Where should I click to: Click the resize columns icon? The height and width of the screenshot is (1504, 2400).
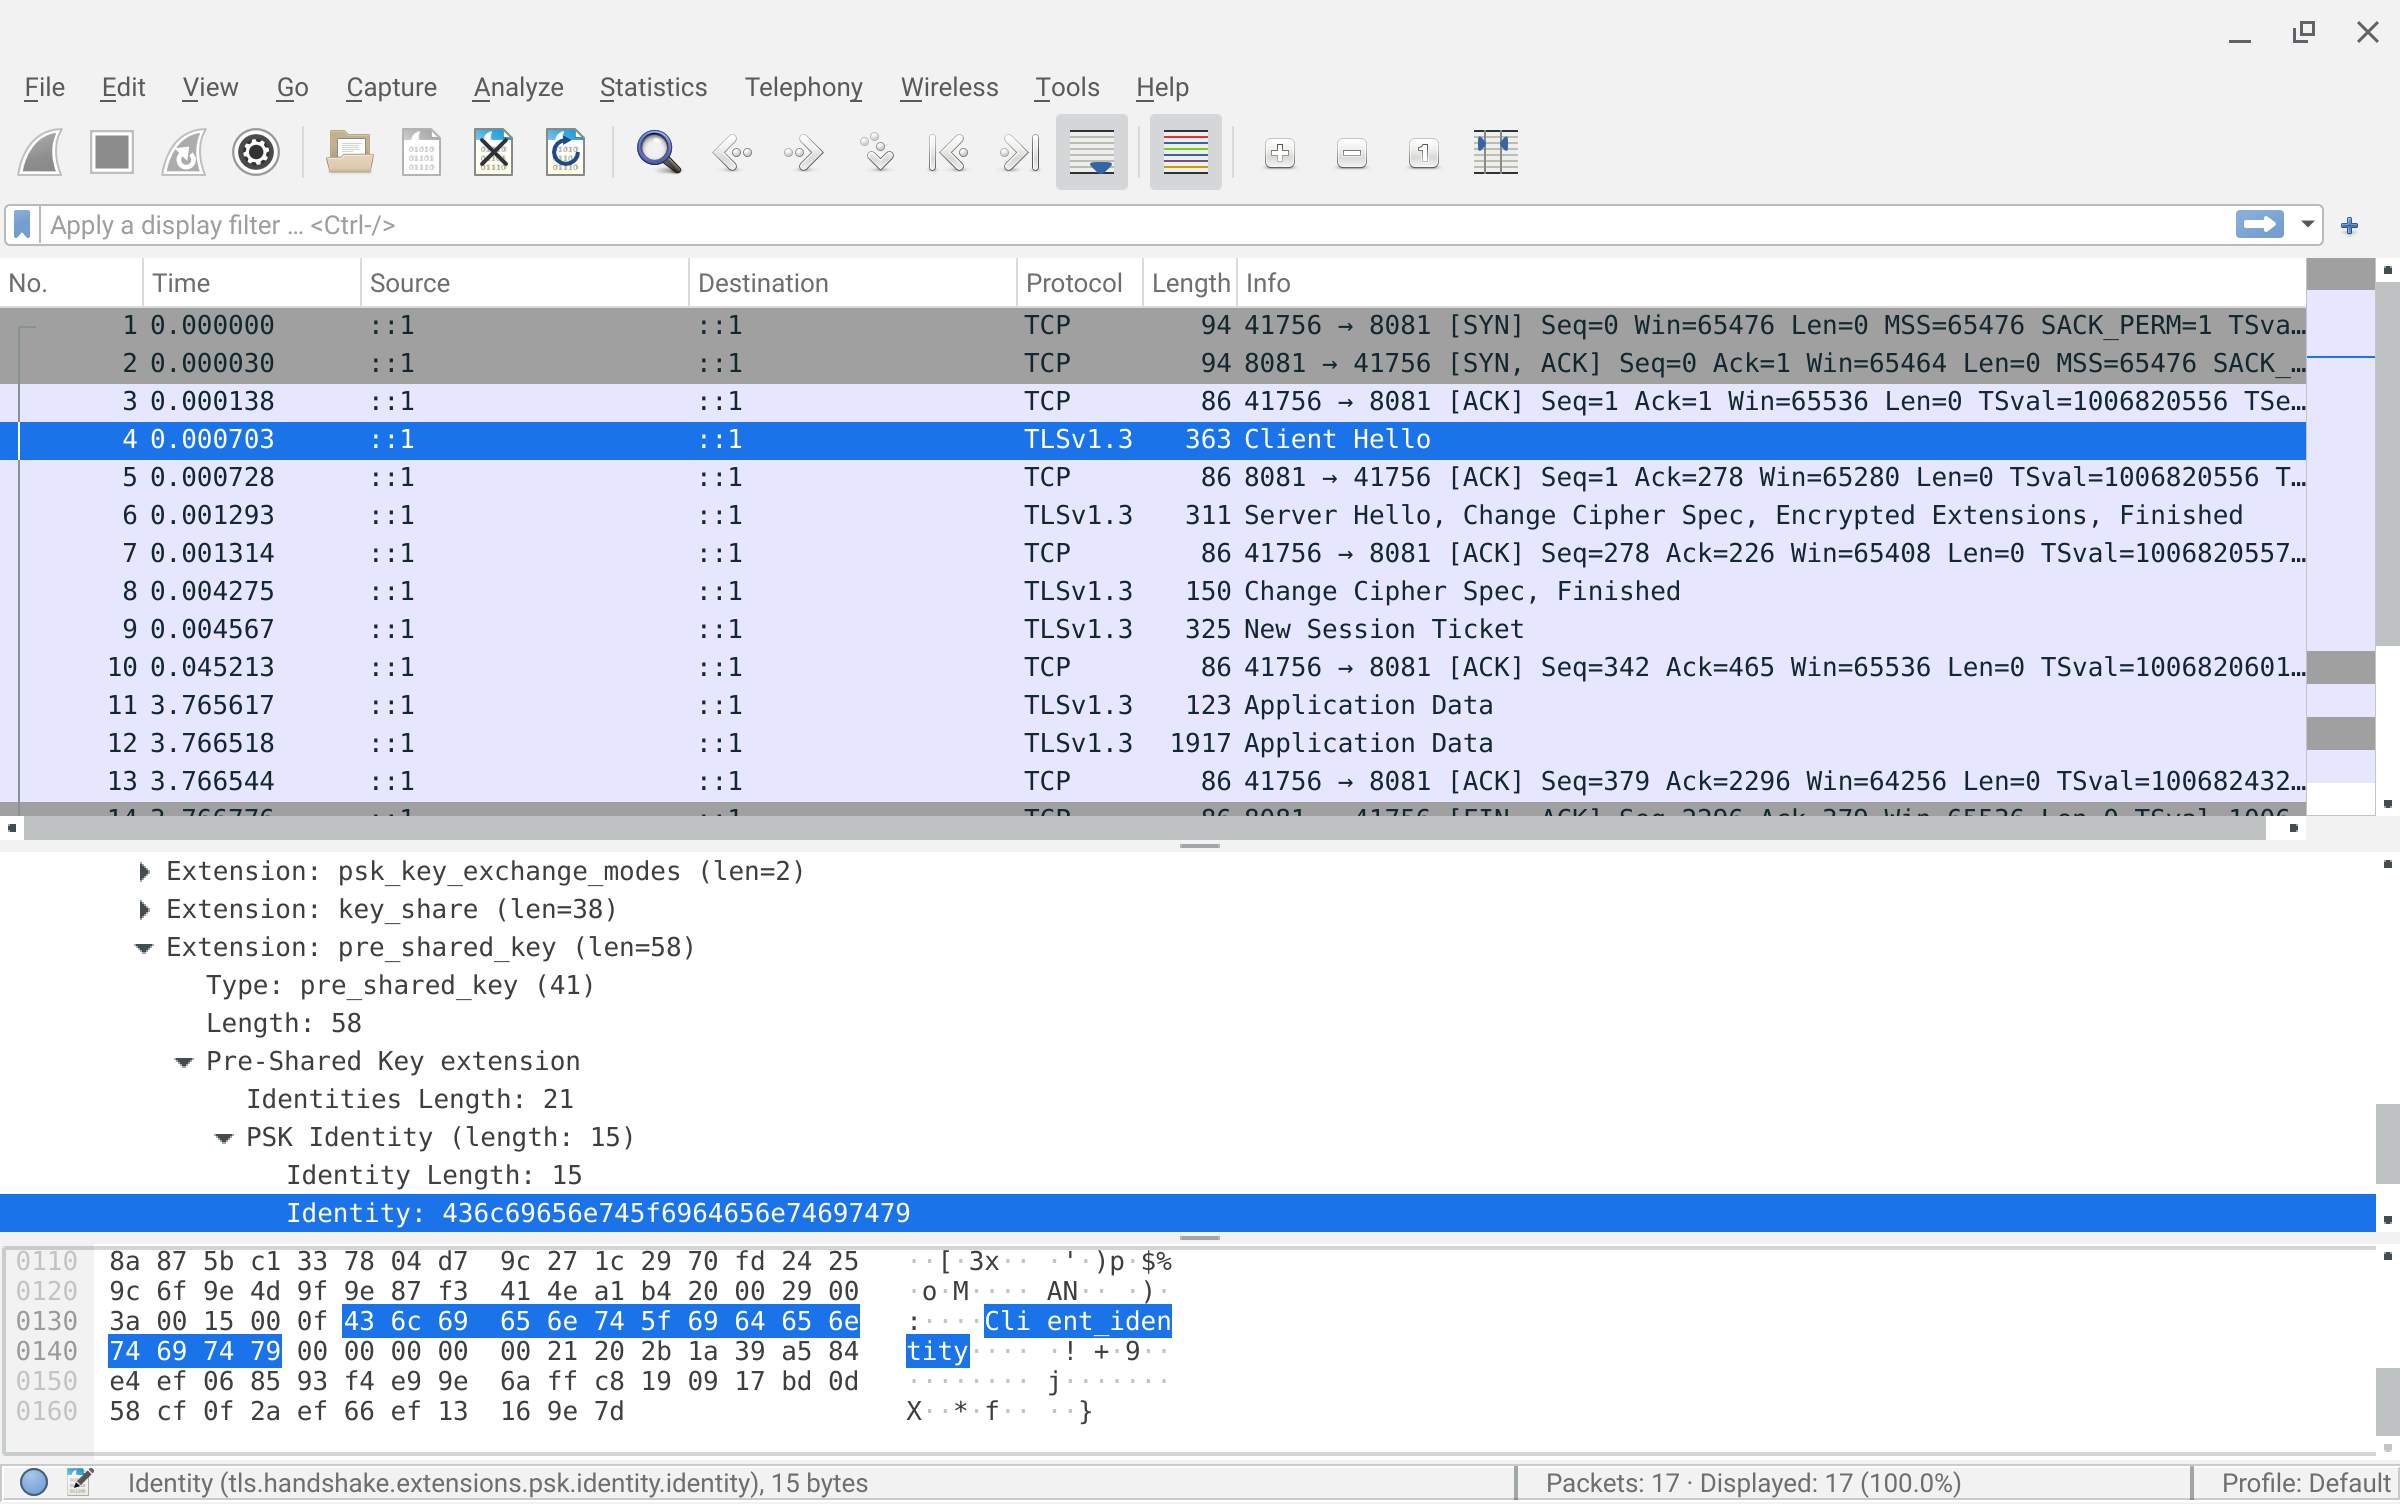click(x=1495, y=153)
